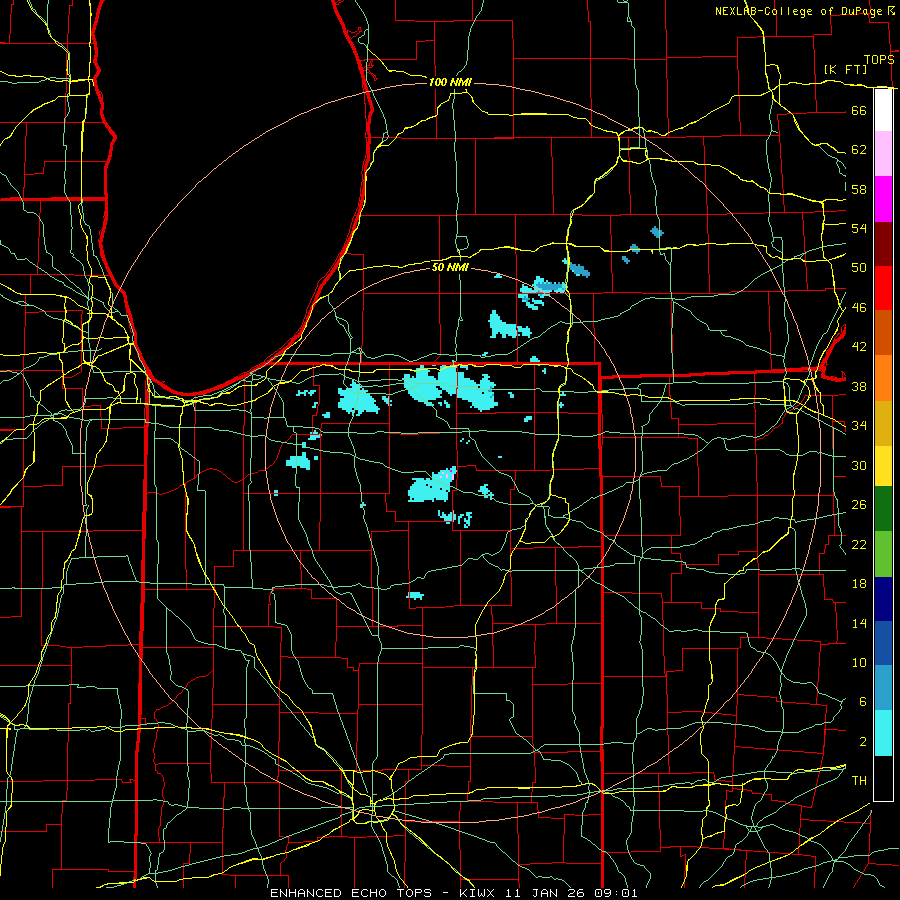Click the "30" legend value

pos(859,465)
